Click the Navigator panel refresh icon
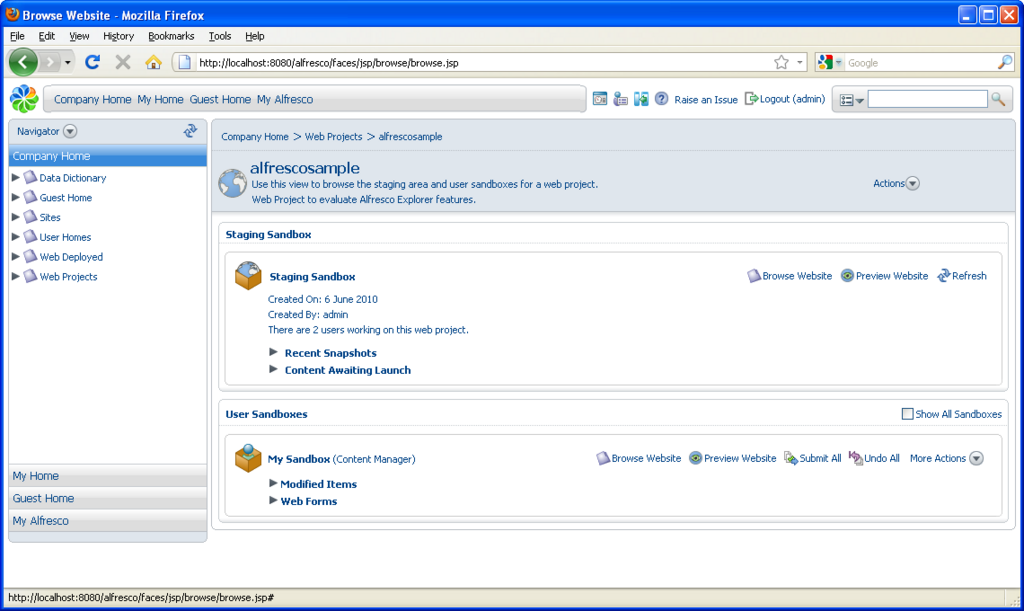This screenshot has height=611, width=1024. point(190,131)
